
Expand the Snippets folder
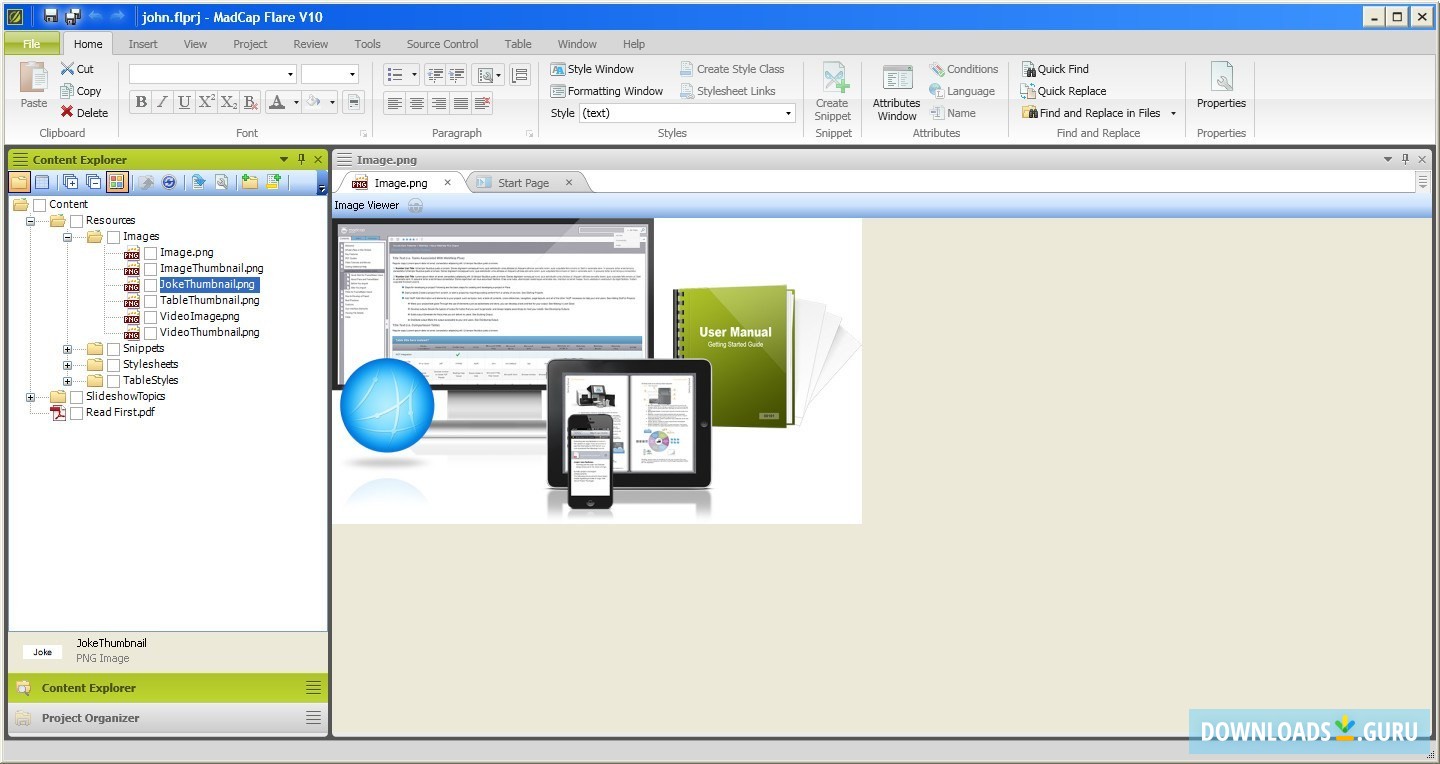(67, 348)
